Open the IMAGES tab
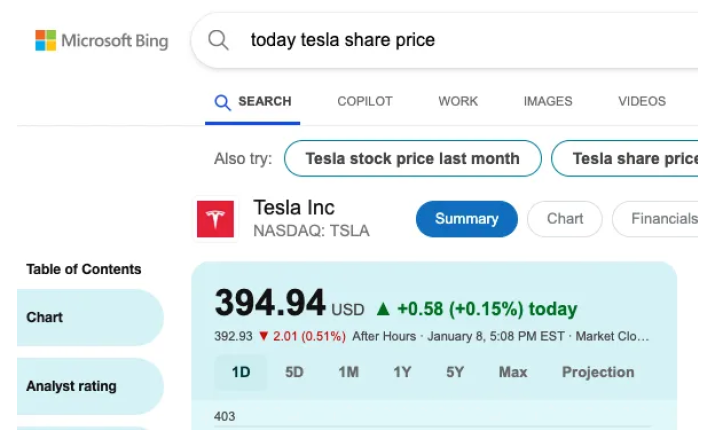716x441 pixels. [x=548, y=101]
